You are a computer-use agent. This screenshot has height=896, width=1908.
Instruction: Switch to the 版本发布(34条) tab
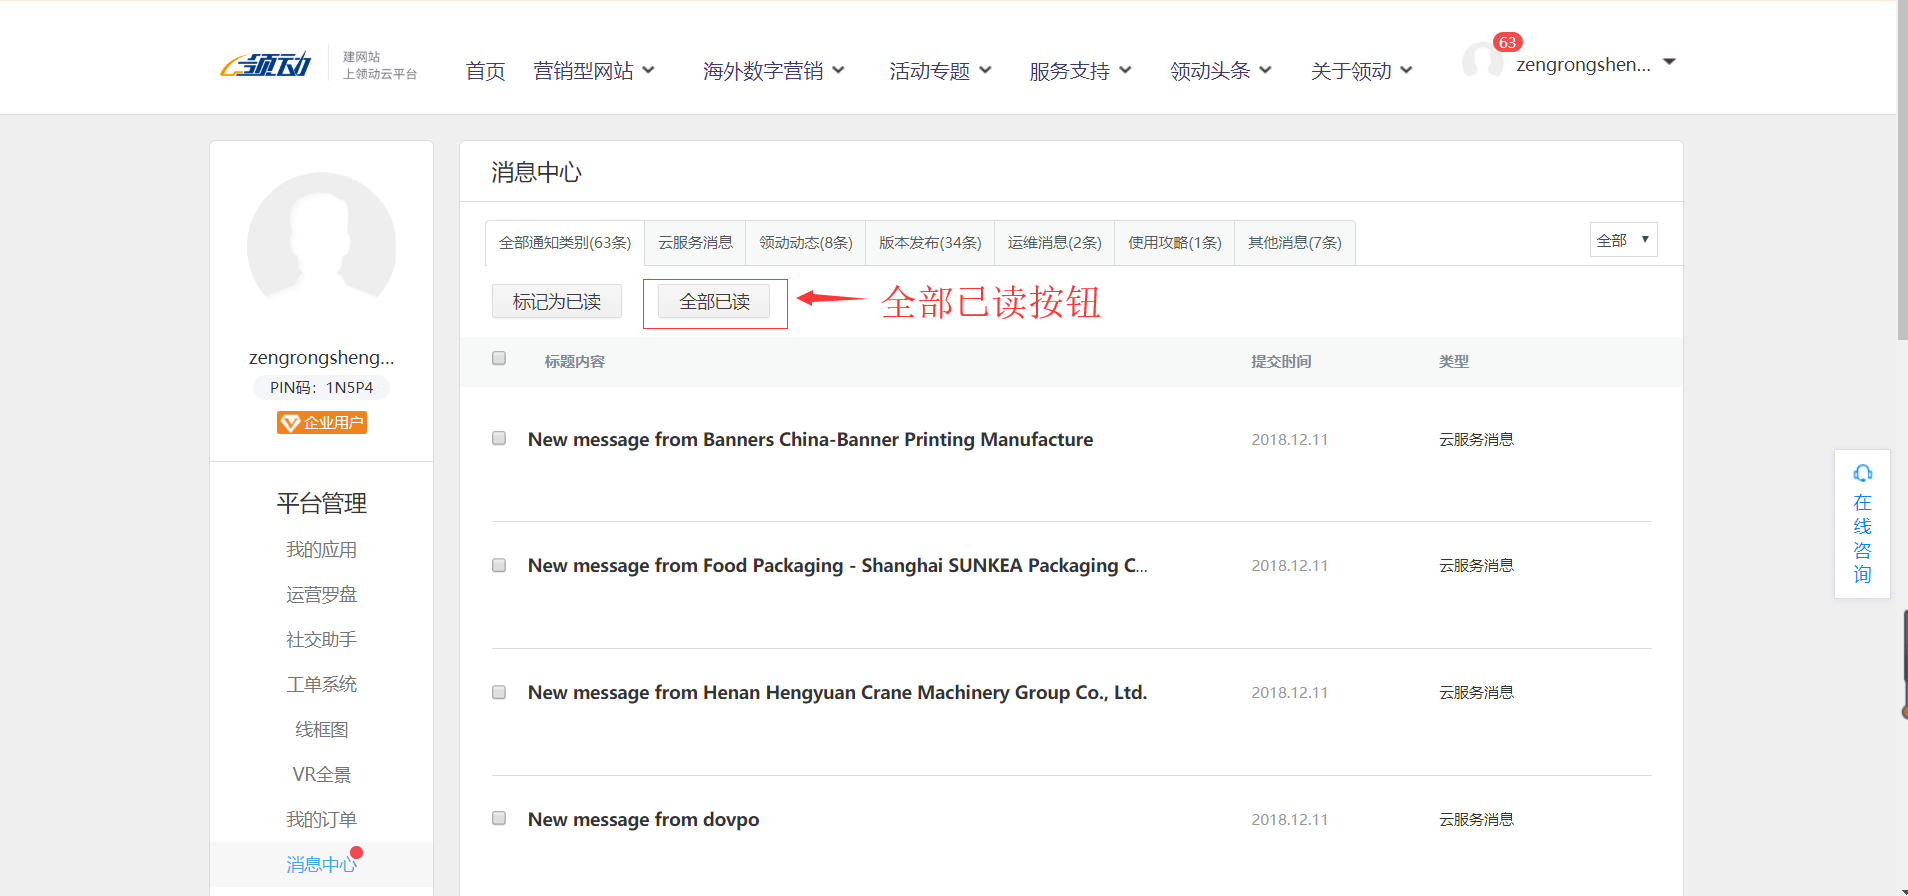coord(929,243)
